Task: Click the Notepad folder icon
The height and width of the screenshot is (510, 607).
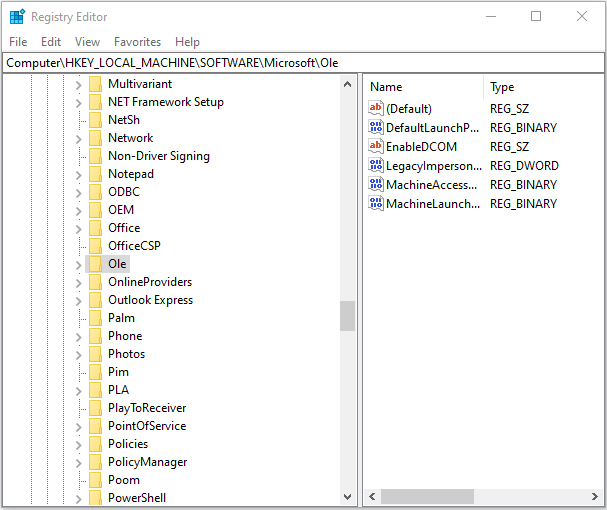Action: (95, 174)
